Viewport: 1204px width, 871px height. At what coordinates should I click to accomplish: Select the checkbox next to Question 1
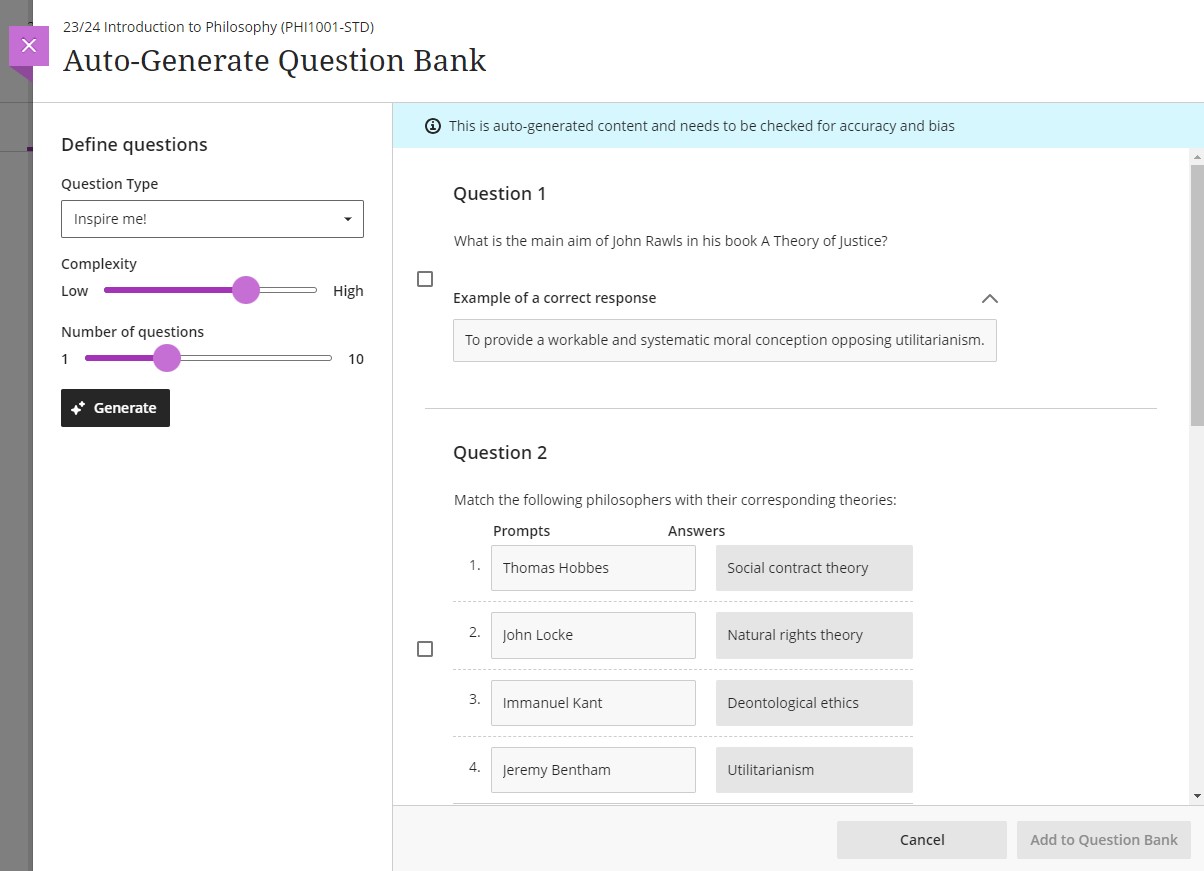pyautogui.click(x=424, y=279)
